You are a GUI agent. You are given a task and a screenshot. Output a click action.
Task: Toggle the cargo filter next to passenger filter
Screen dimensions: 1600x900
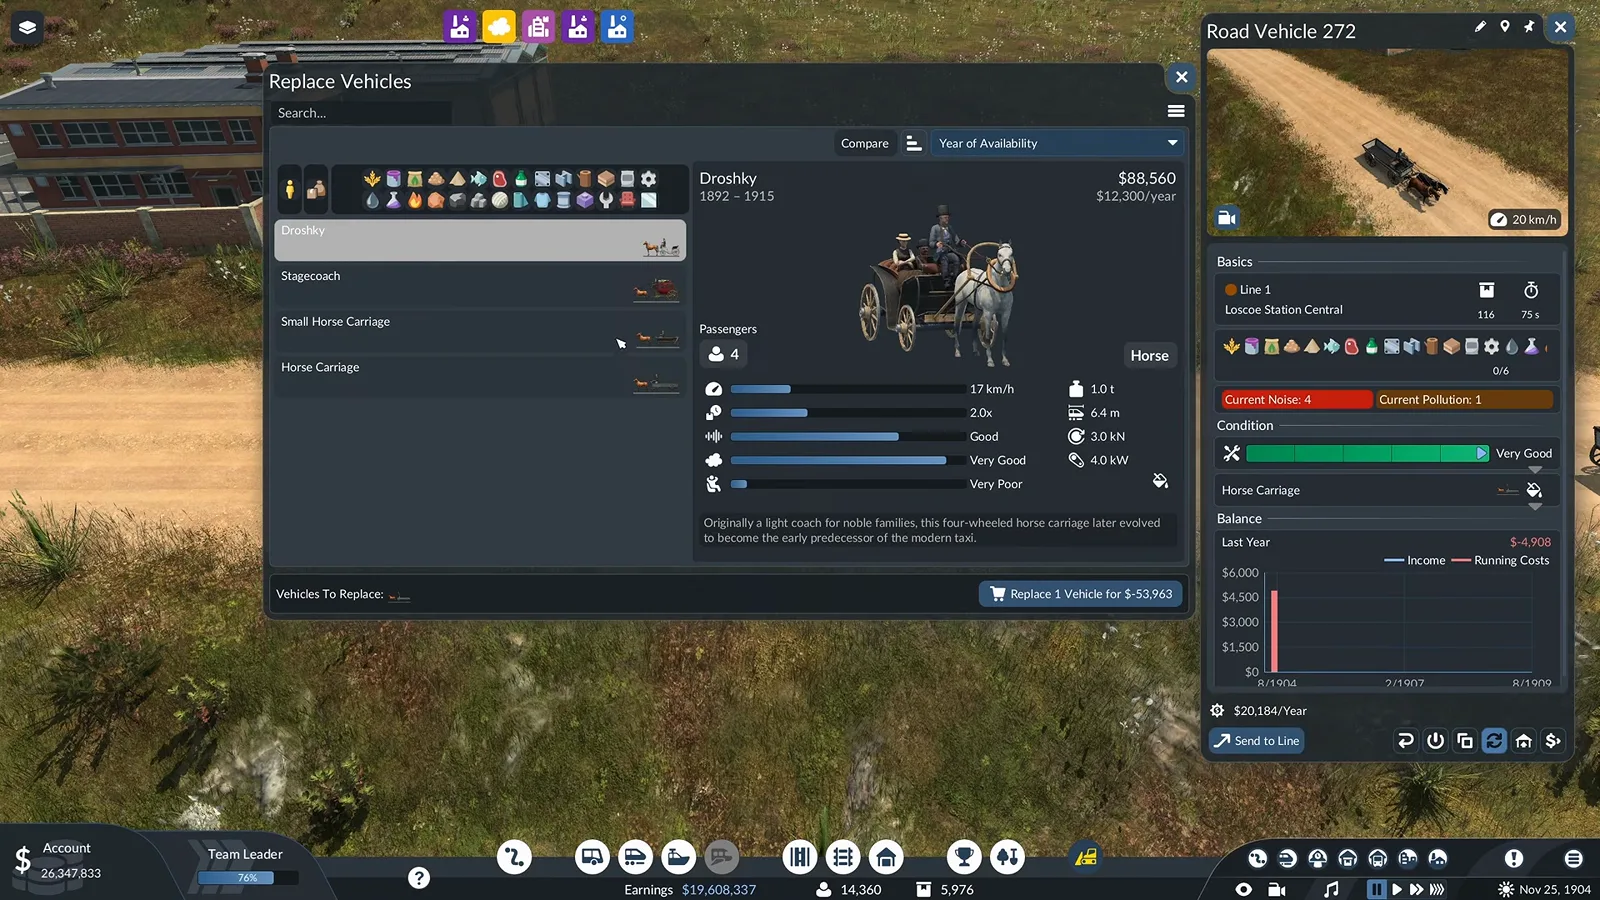316,189
